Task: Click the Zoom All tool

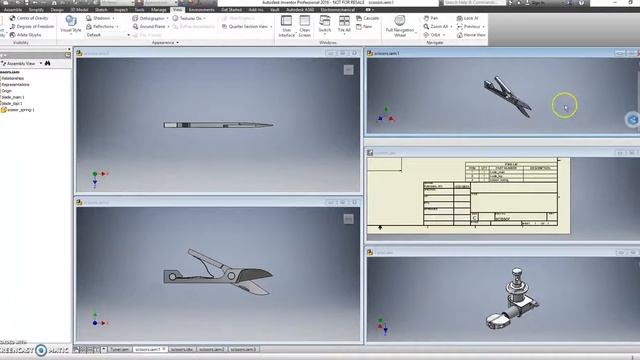Action: (x=436, y=26)
